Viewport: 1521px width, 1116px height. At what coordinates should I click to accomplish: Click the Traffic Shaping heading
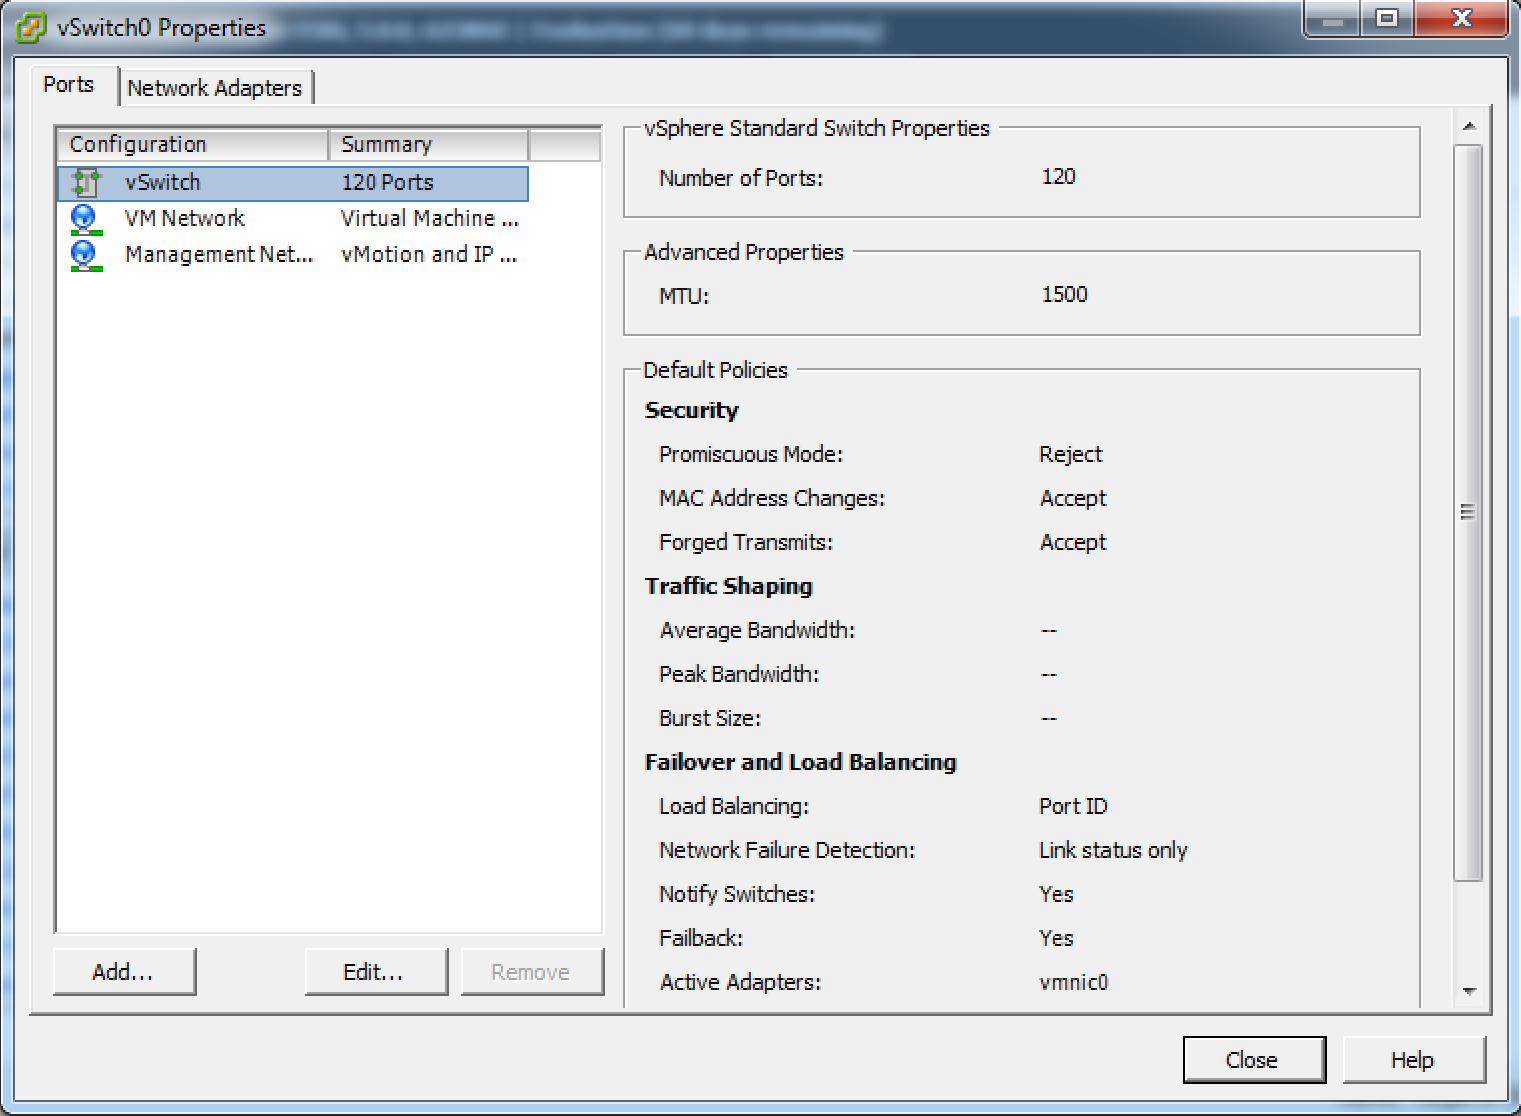click(x=729, y=587)
